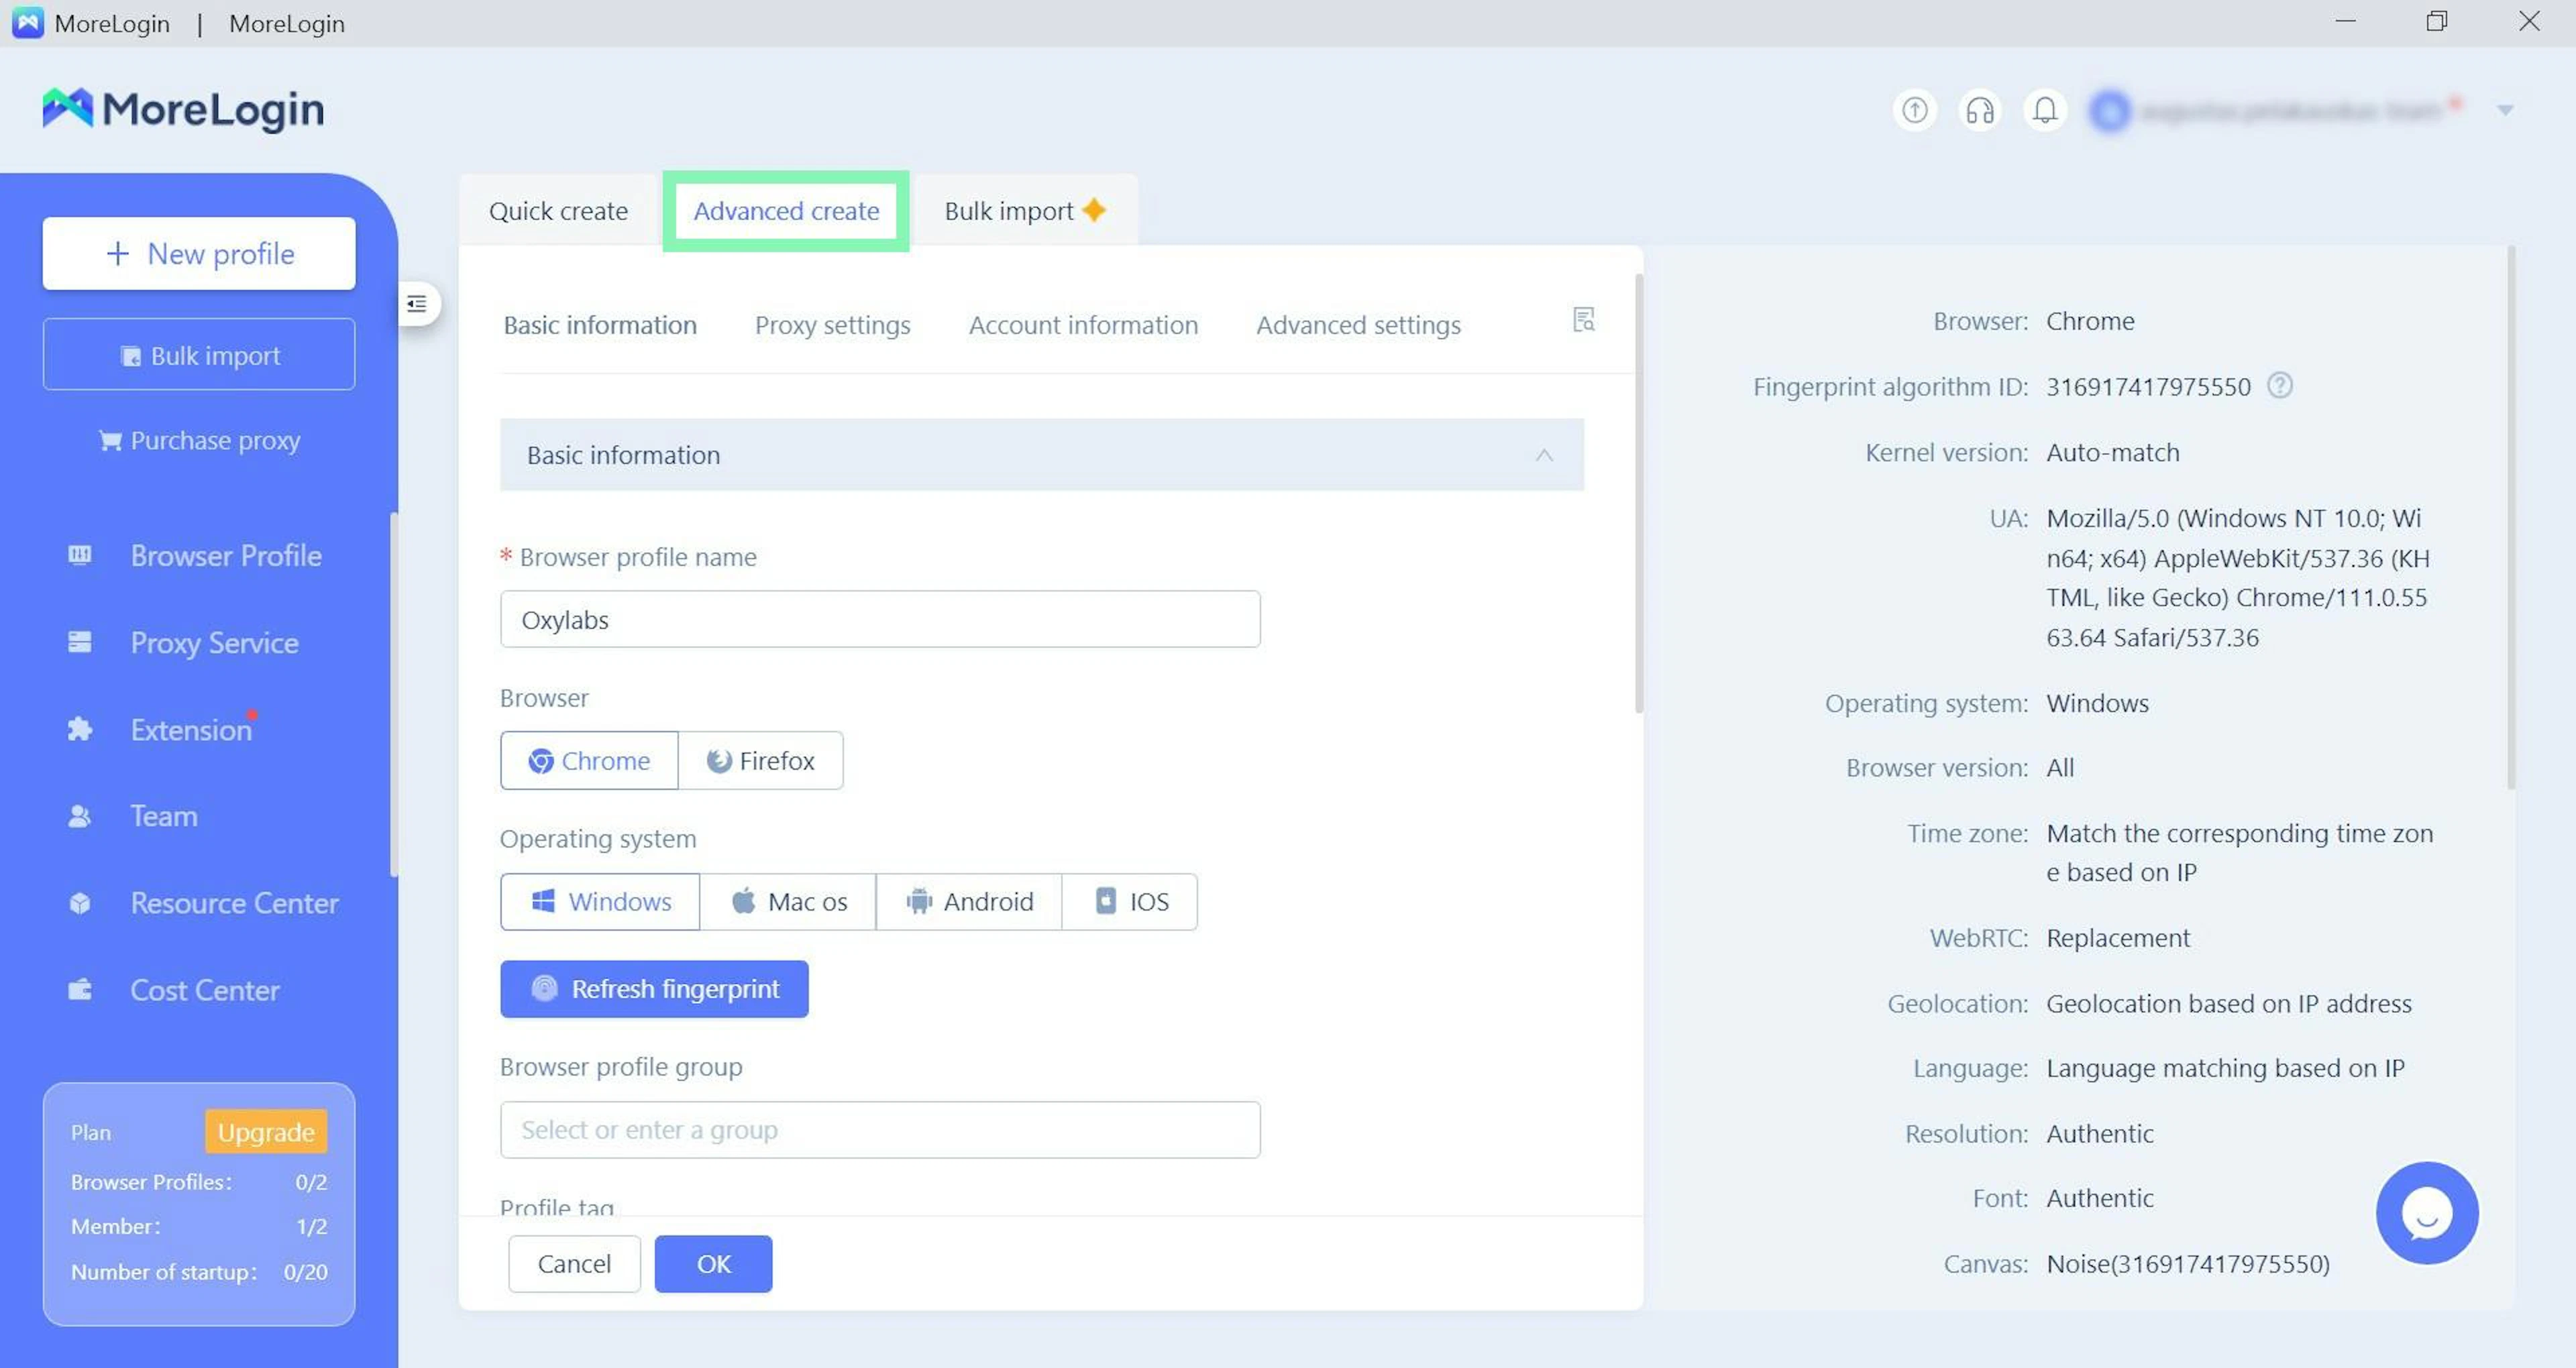Image resolution: width=2576 pixels, height=1368 pixels.
Task: Click the fingerprint summary panel scrollbar
Action: (x=2510, y=518)
